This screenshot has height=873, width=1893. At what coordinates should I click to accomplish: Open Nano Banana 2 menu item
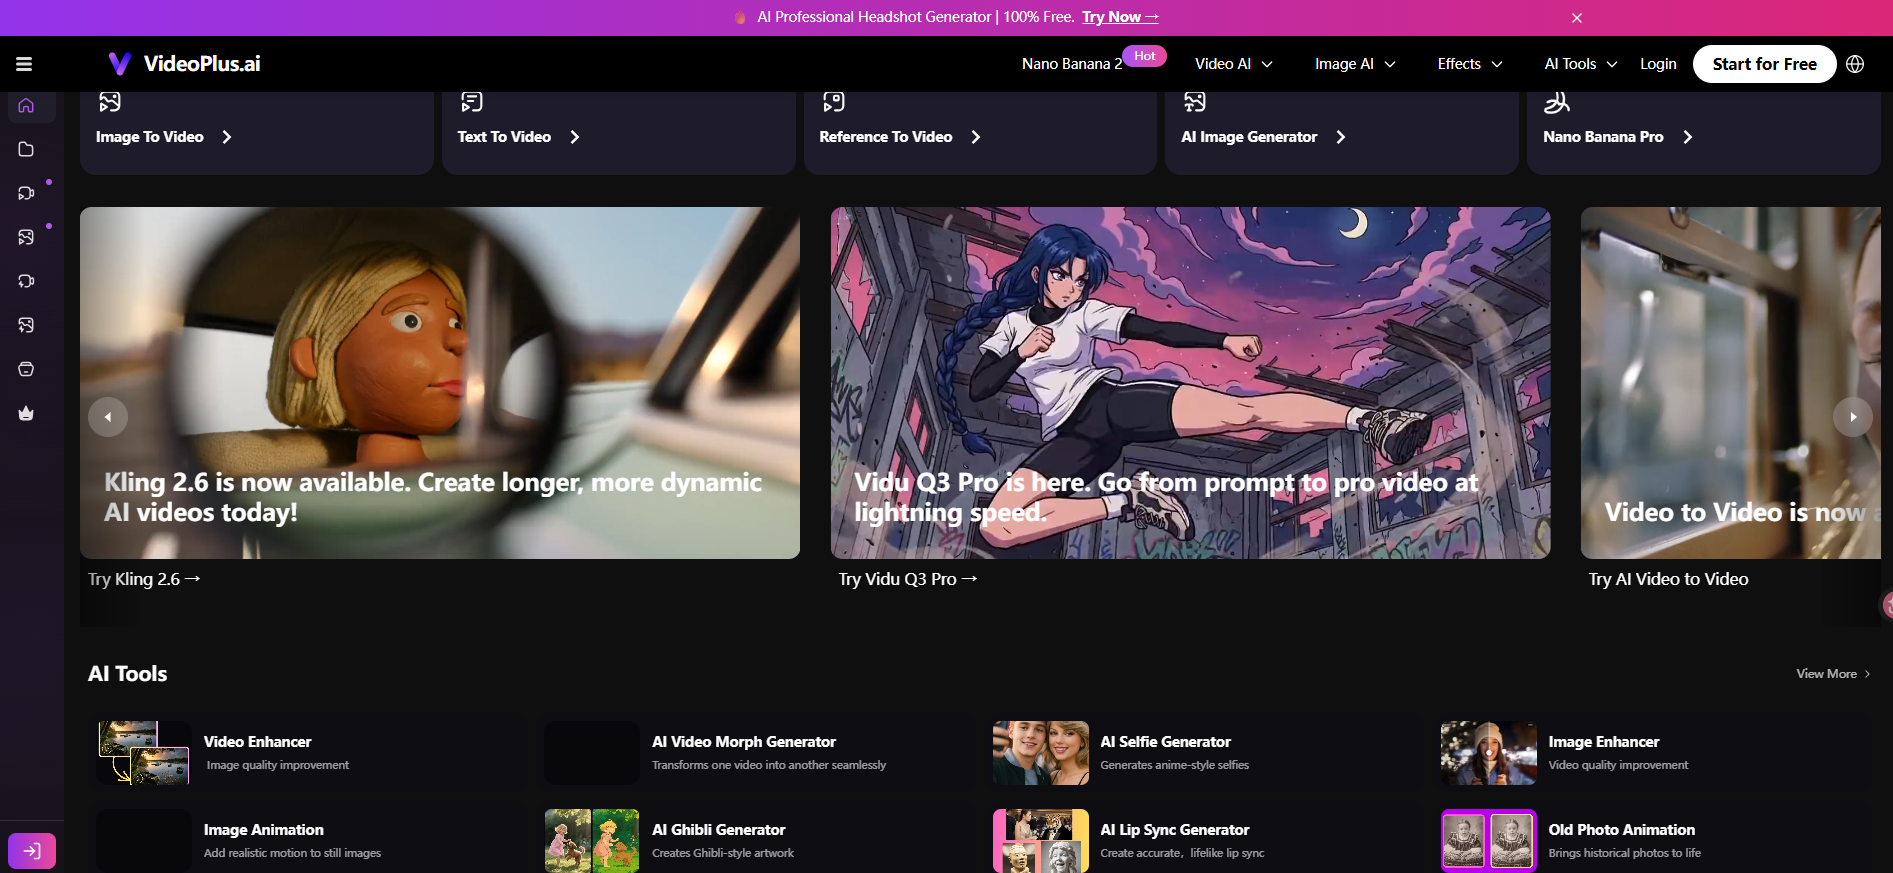[1072, 64]
